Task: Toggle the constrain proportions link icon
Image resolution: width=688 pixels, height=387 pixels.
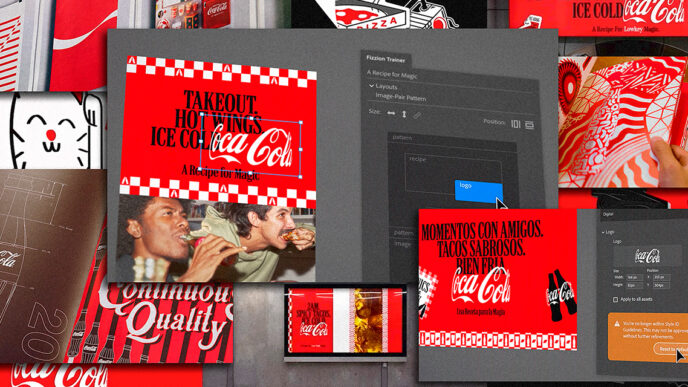Action: [x=417, y=115]
